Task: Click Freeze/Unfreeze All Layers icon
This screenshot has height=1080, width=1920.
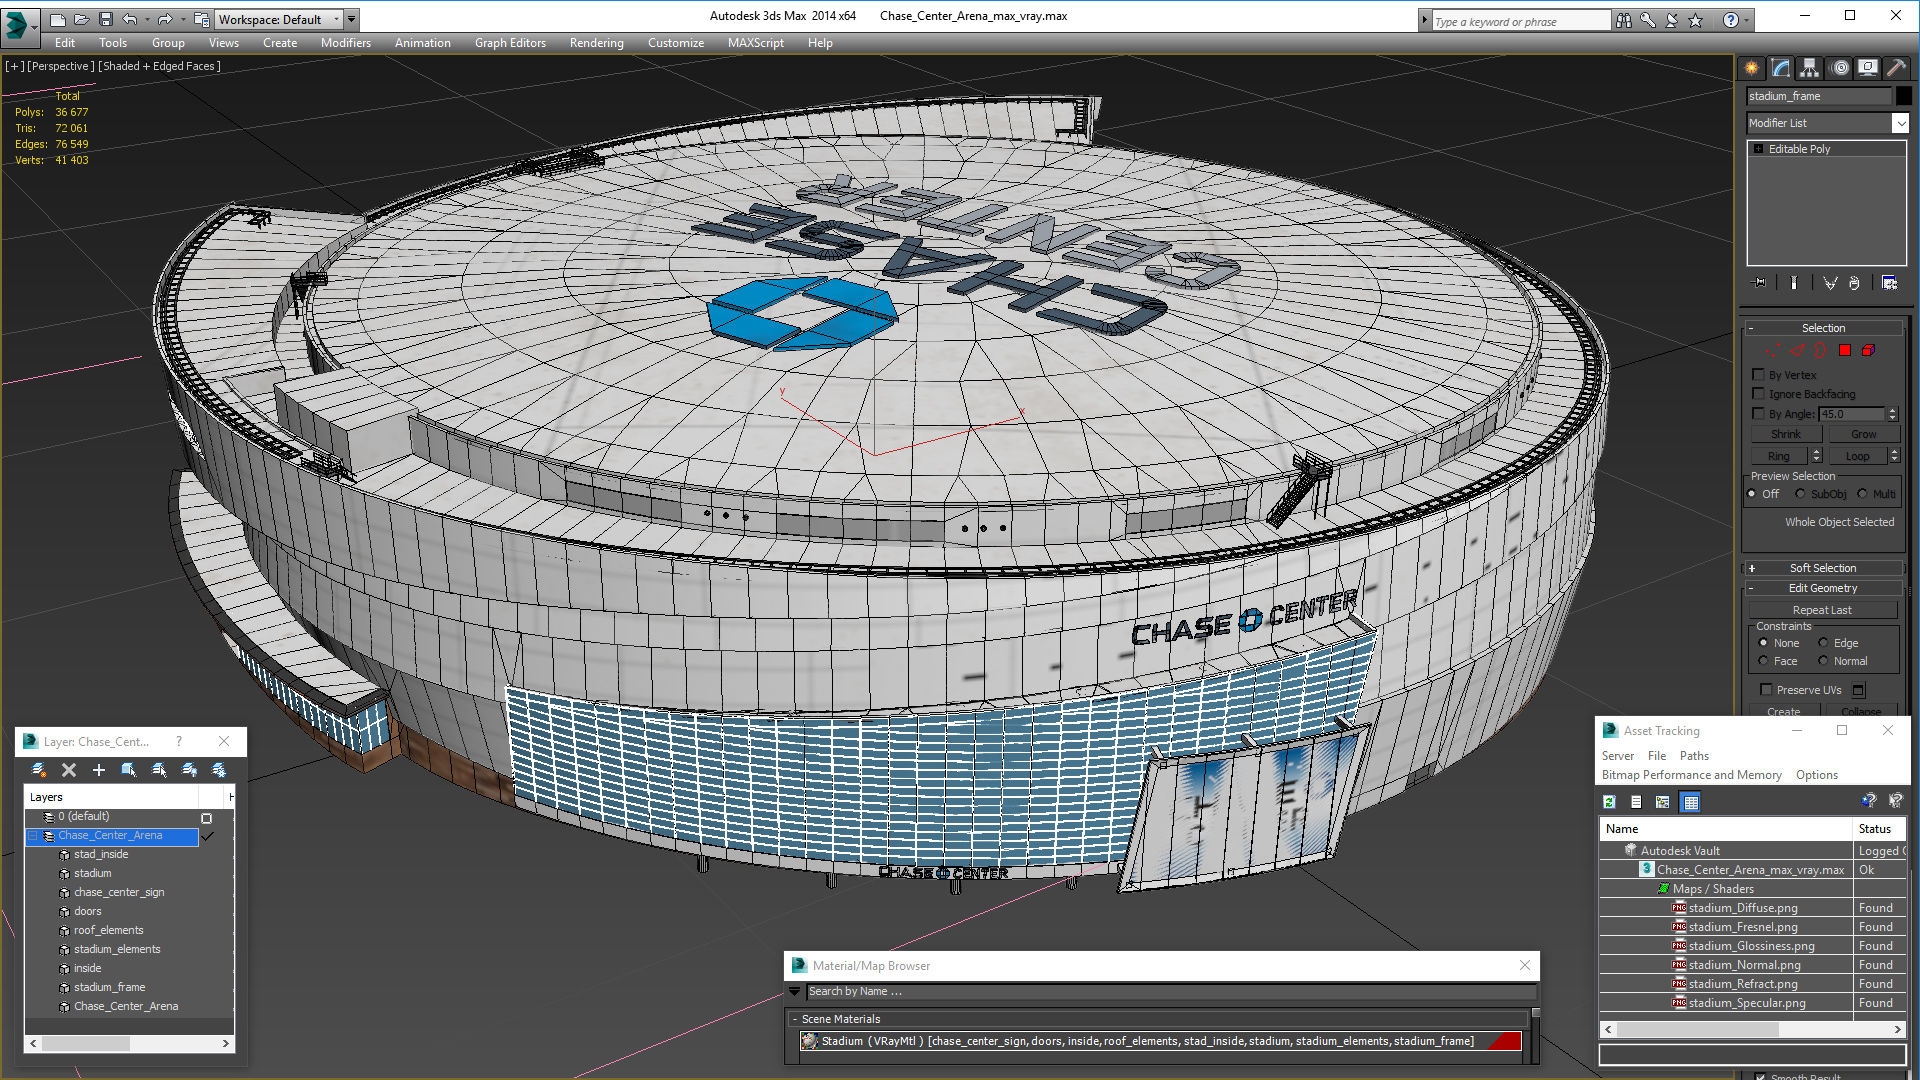Action: tap(219, 770)
